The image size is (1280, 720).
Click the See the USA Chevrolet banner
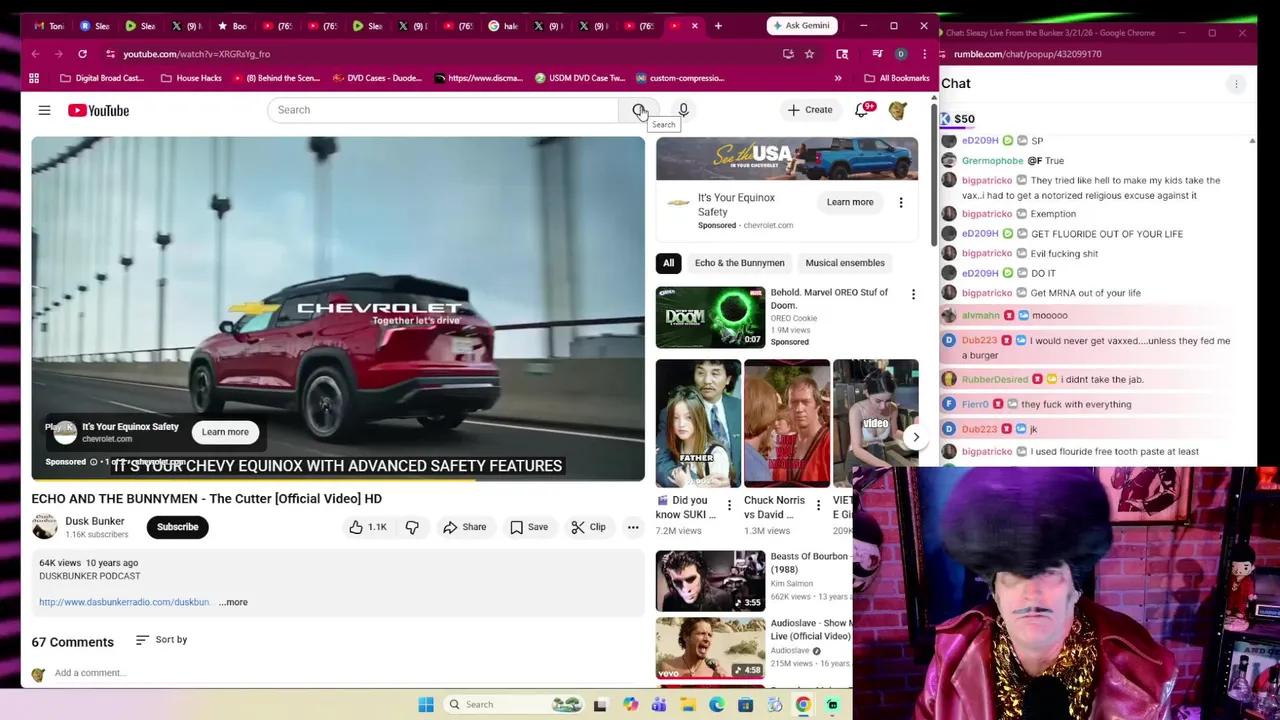(x=787, y=159)
